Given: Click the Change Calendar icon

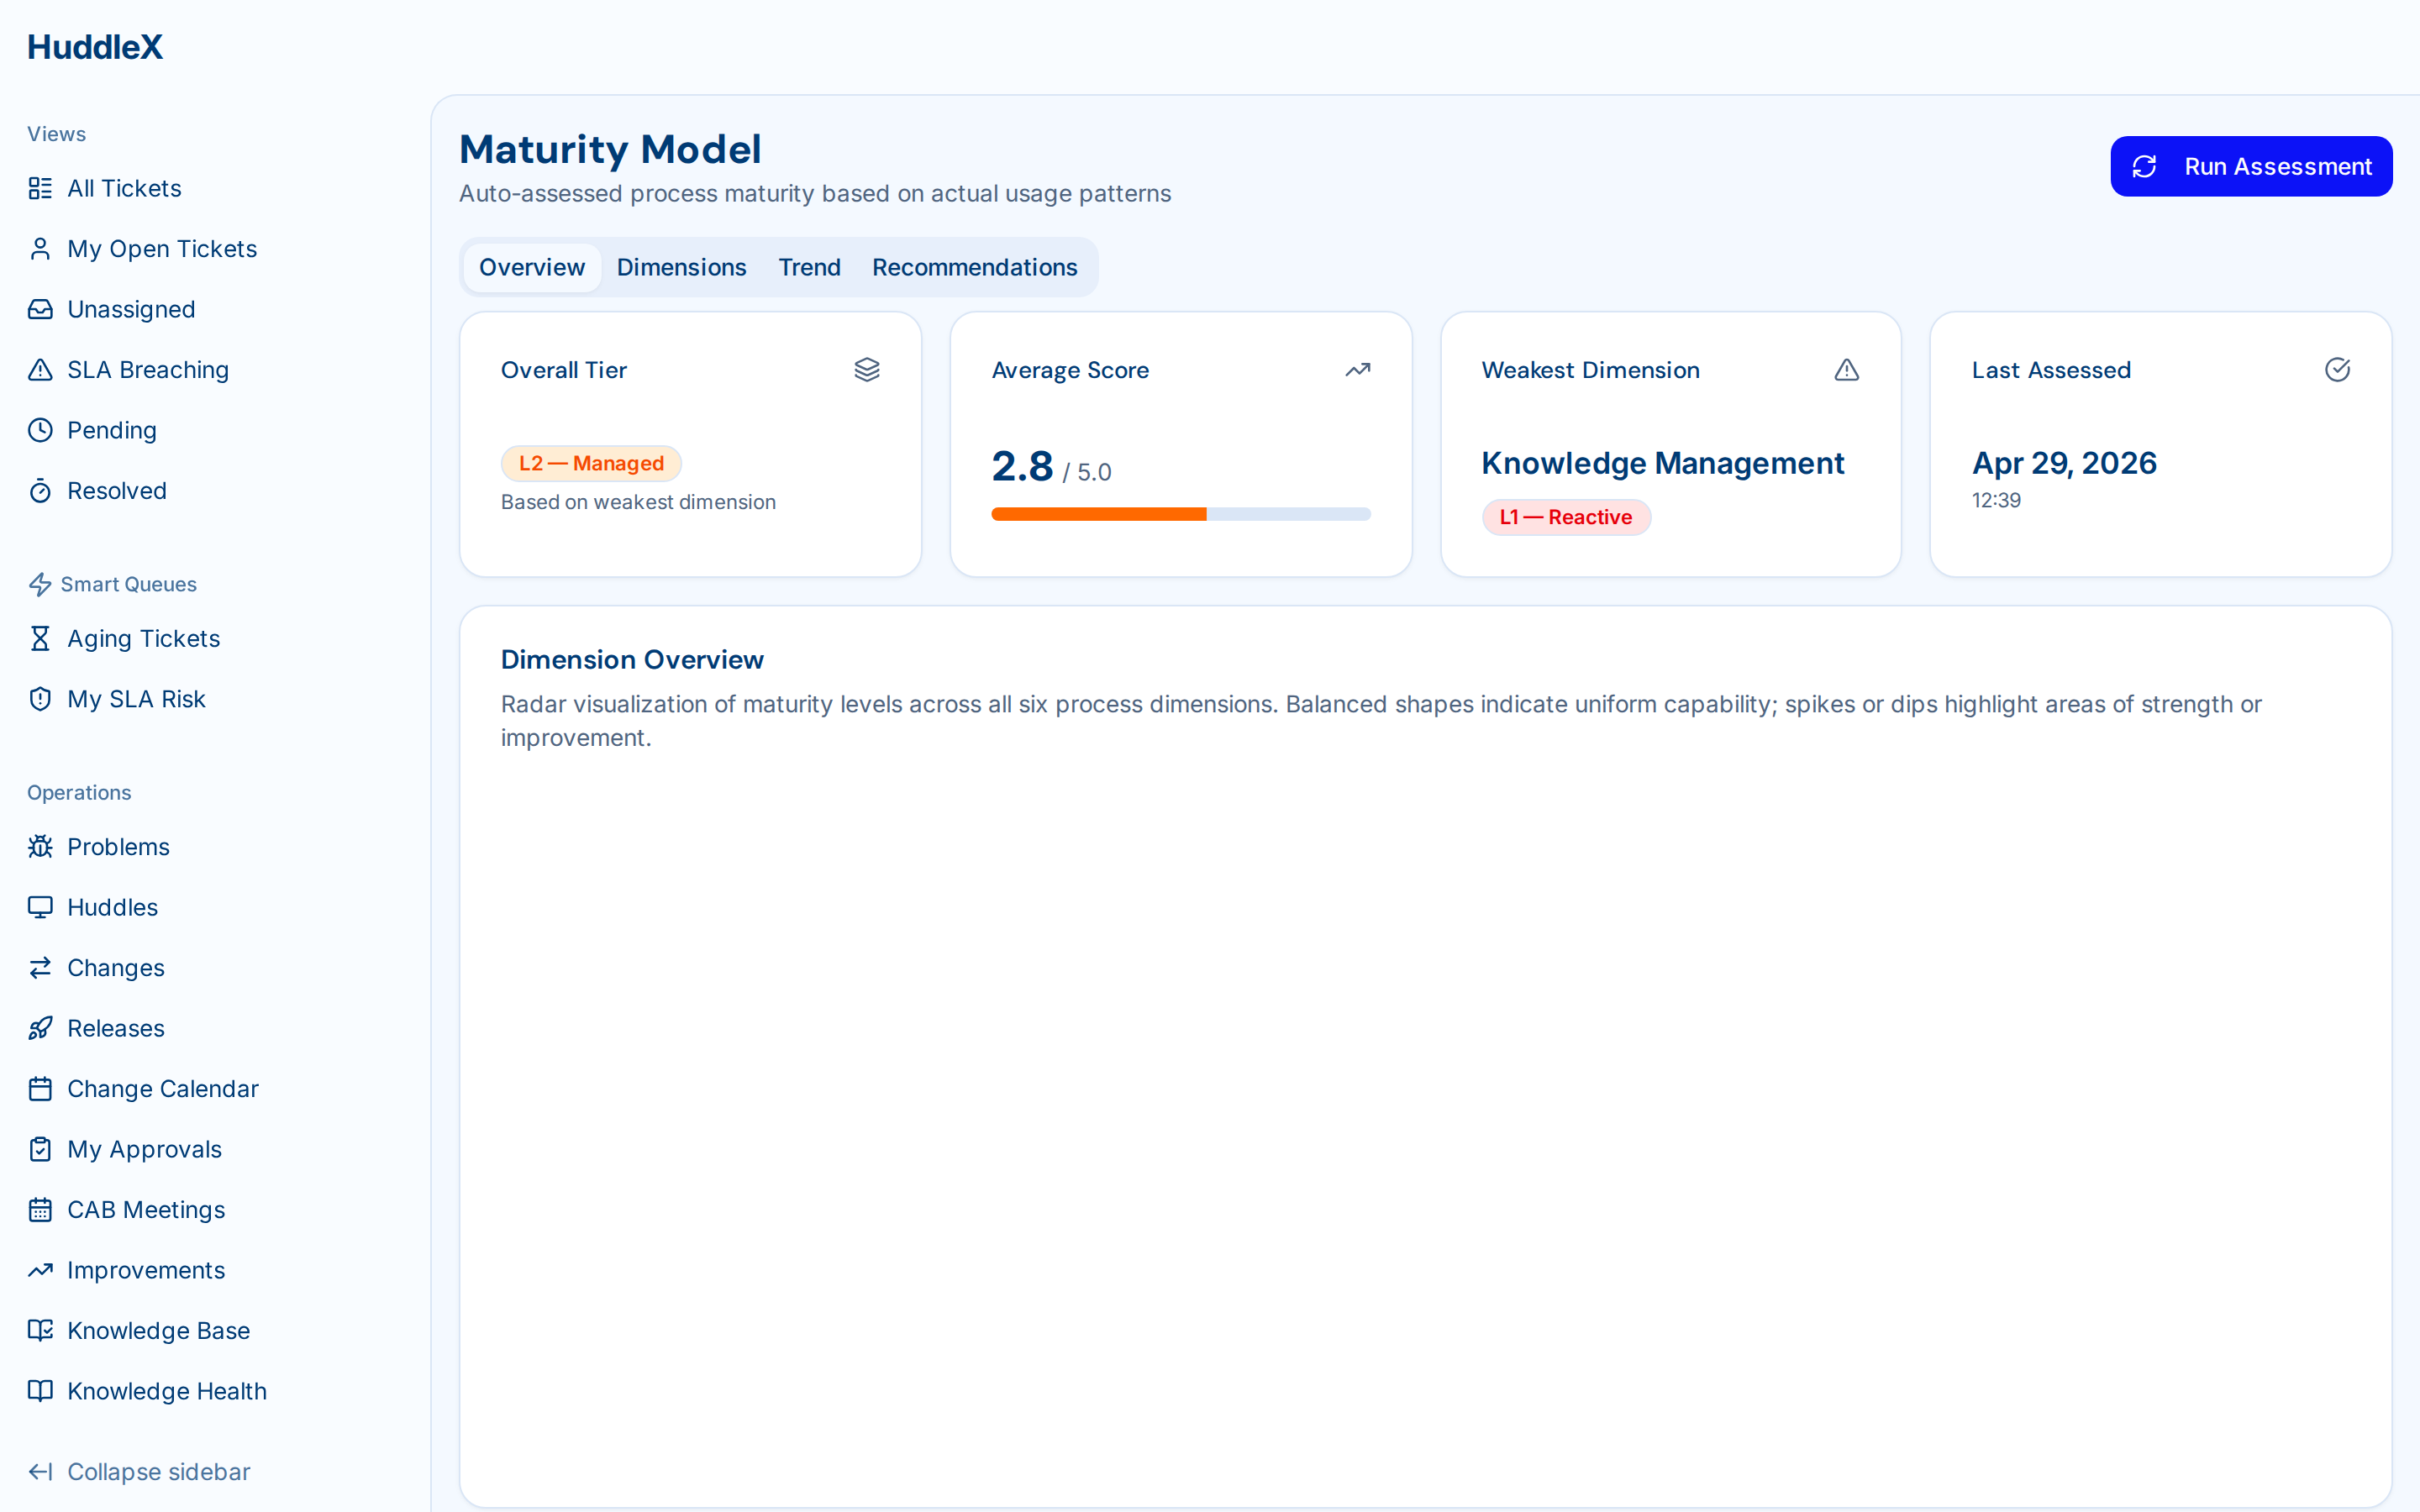Looking at the screenshot, I should point(40,1089).
